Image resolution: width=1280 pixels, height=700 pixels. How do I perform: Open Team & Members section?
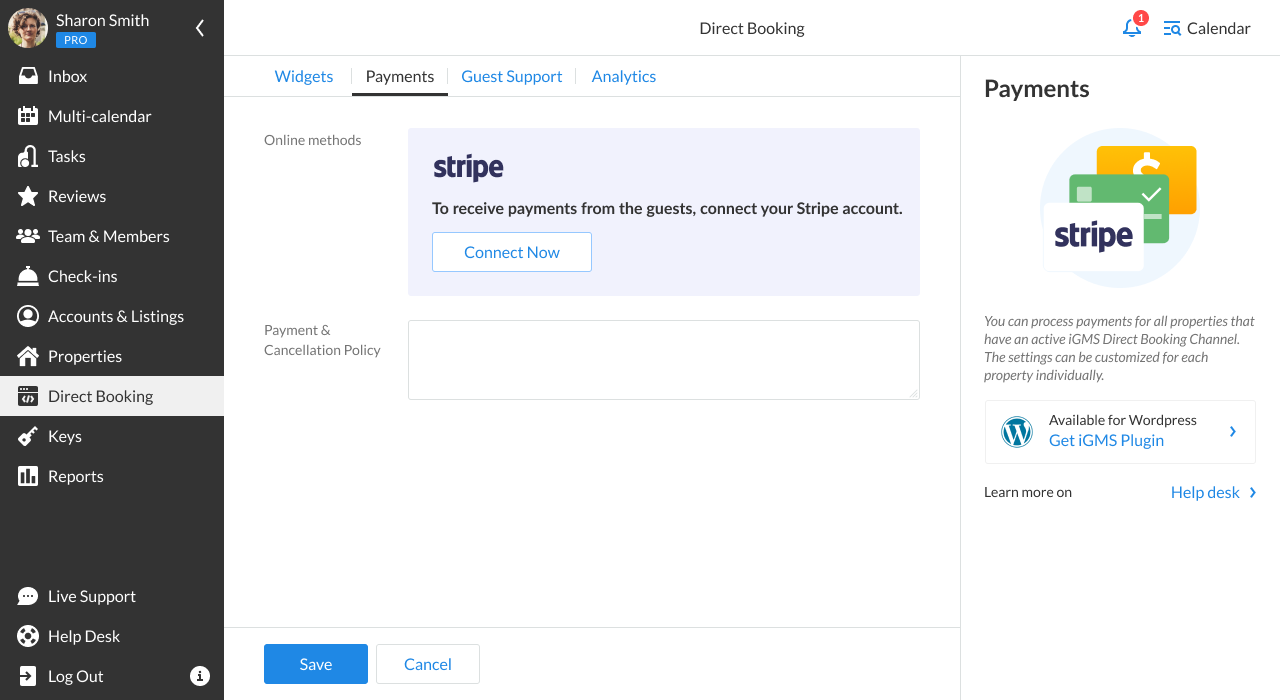pos(112,236)
